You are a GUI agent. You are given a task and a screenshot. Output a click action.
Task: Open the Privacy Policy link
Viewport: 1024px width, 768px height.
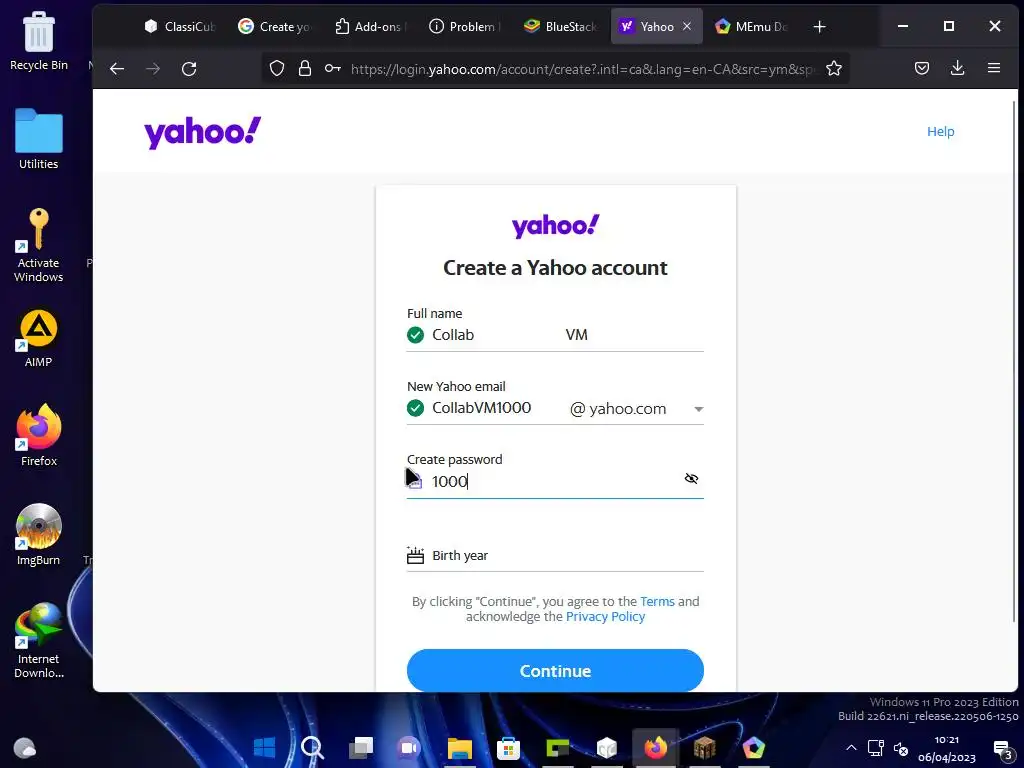pos(605,616)
